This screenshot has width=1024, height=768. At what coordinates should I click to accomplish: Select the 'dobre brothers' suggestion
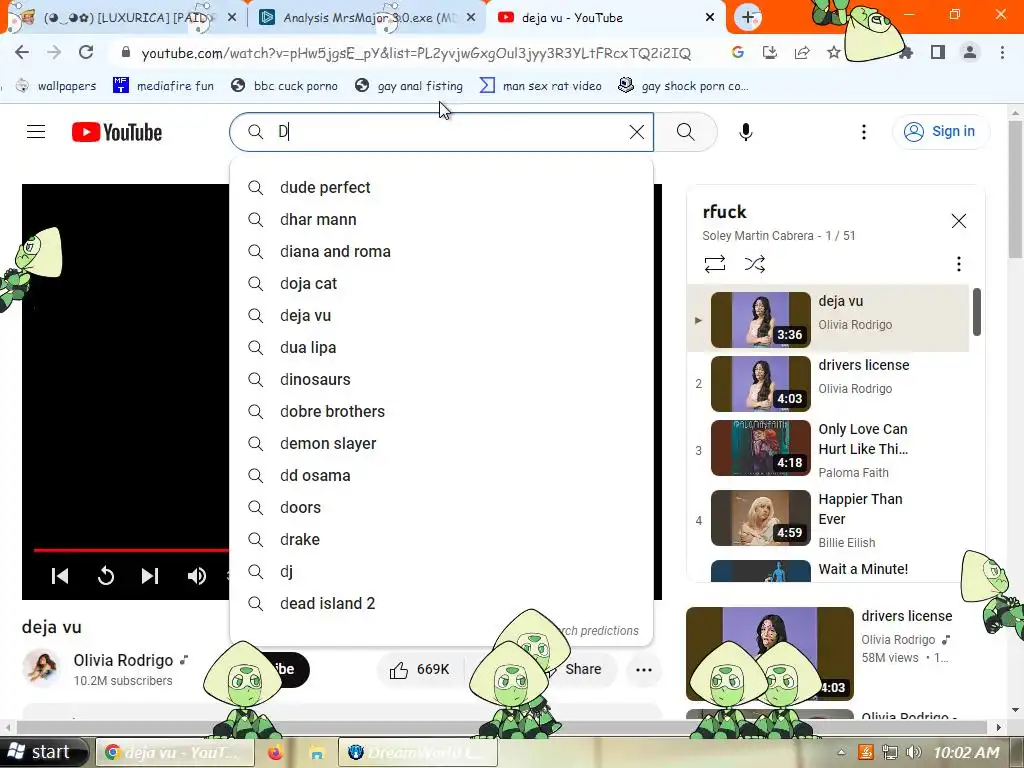[441, 411]
